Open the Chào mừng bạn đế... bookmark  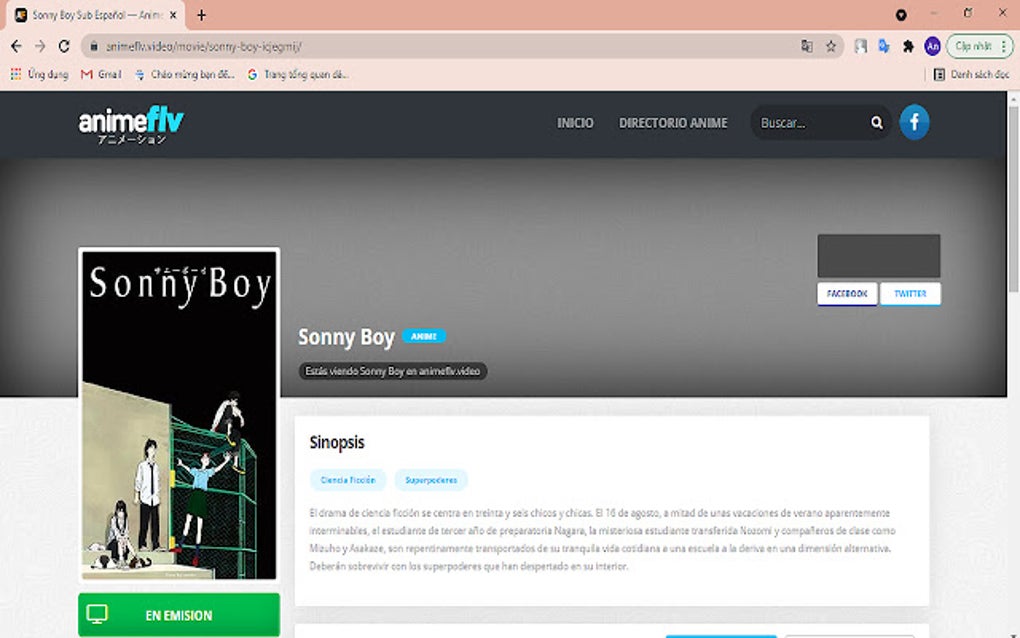(x=185, y=75)
